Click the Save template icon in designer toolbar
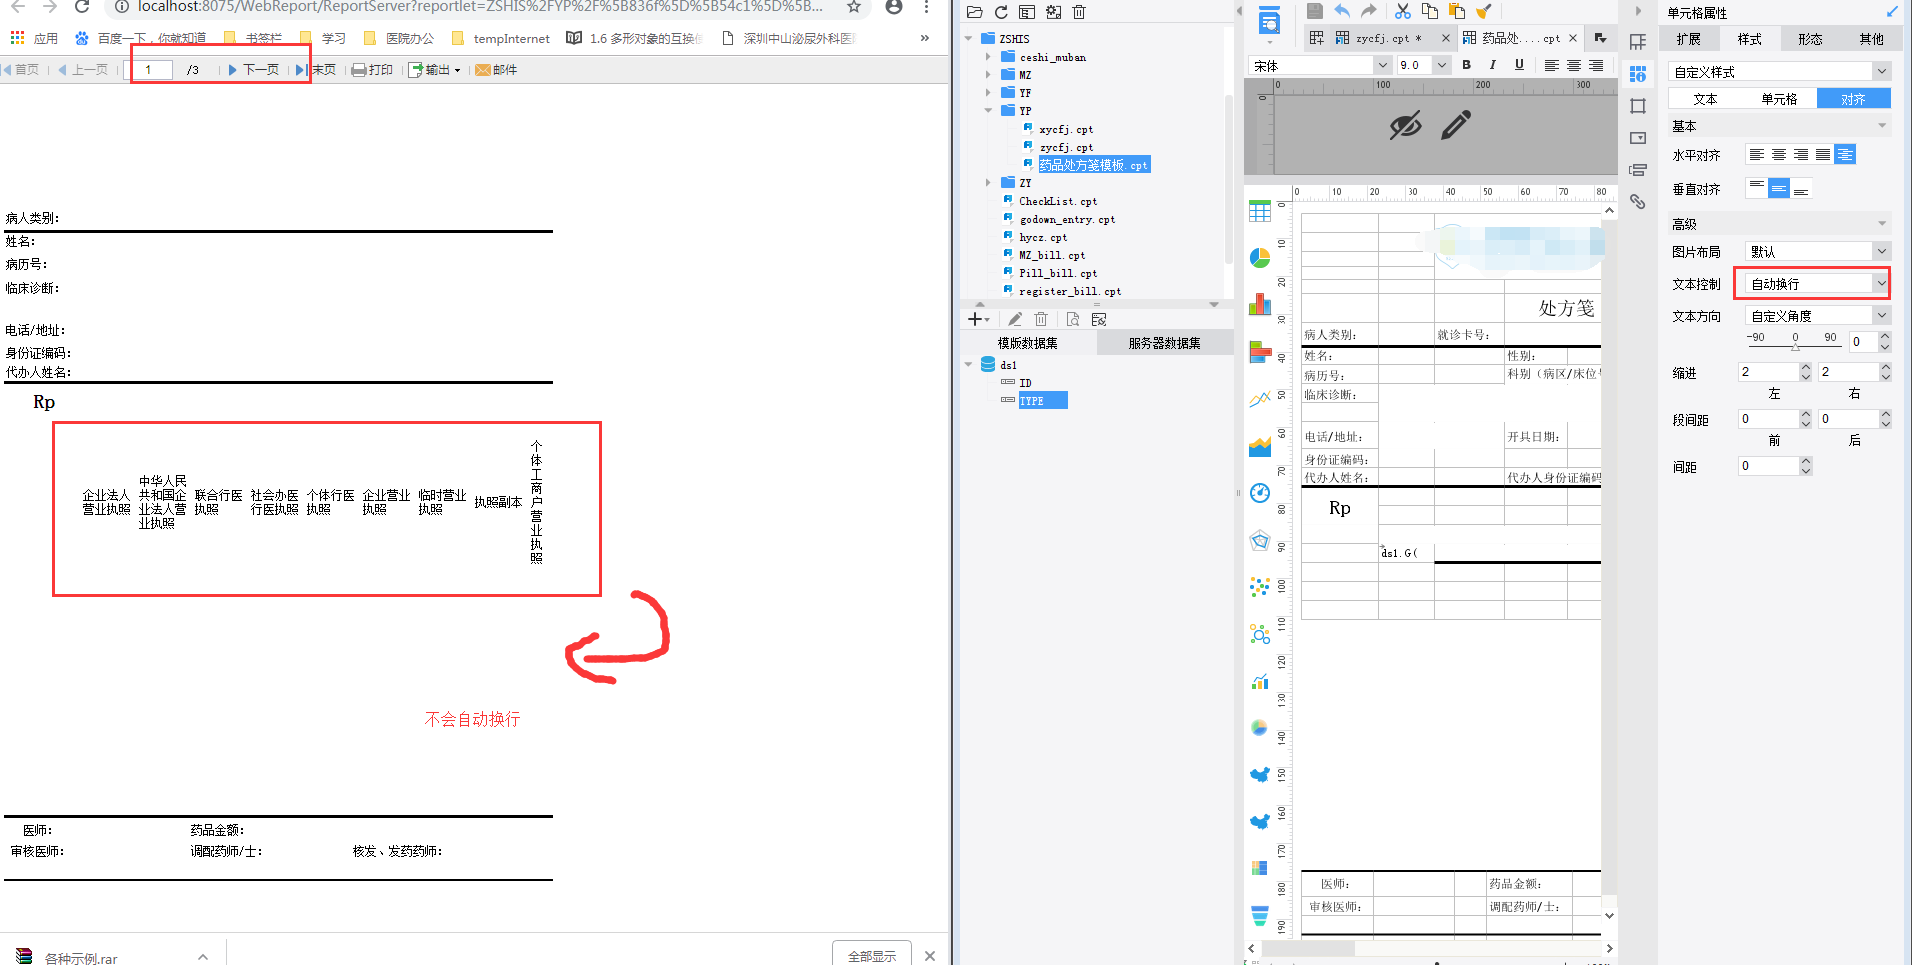Viewport: 1912px width, 965px height. pyautogui.click(x=1315, y=11)
